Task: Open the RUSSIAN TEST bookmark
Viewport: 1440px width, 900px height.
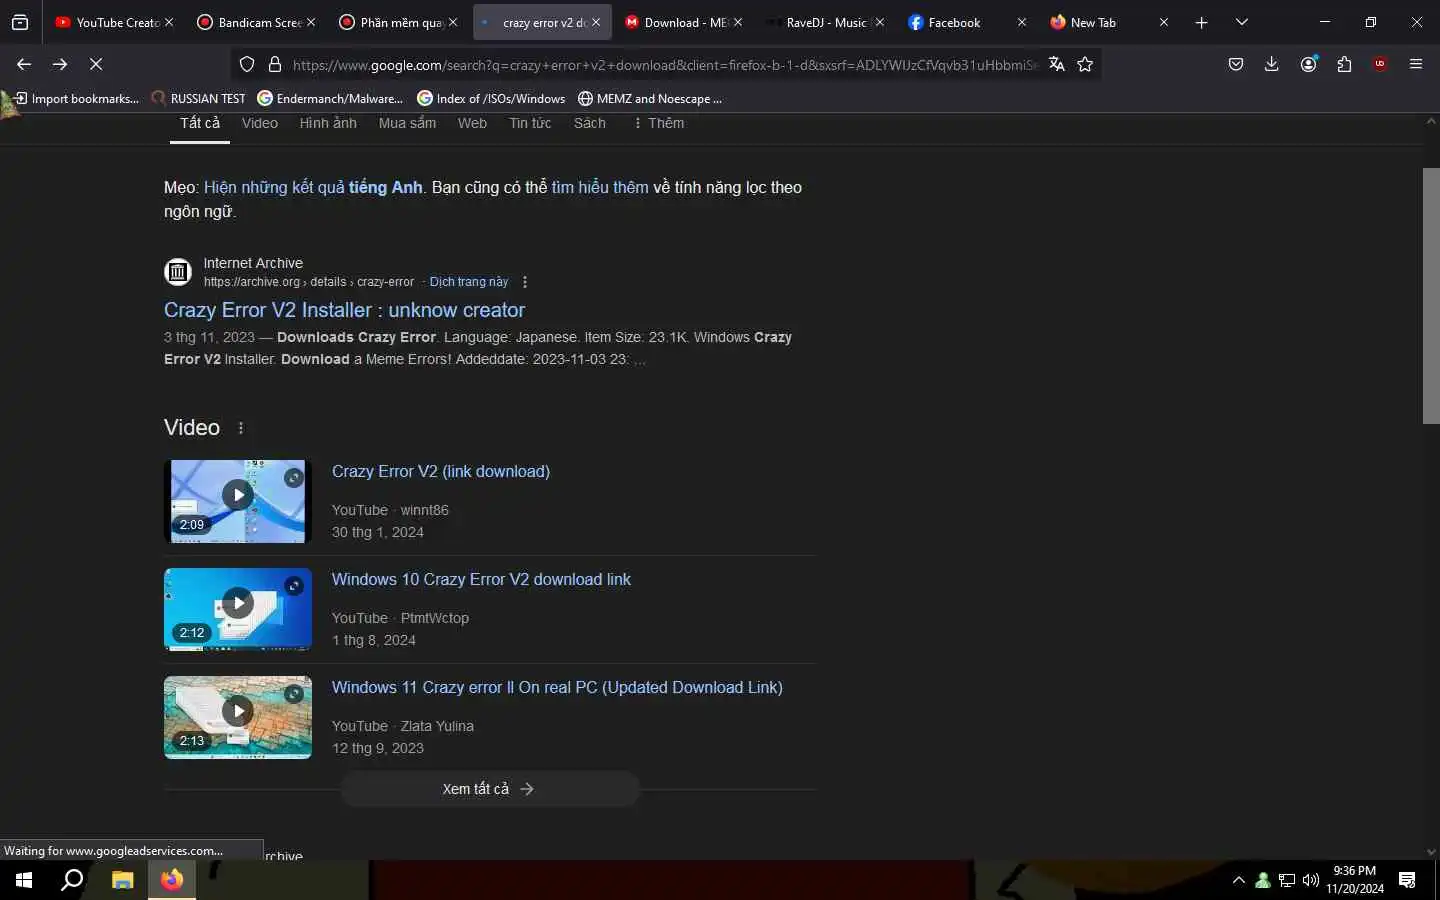Action: (198, 98)
